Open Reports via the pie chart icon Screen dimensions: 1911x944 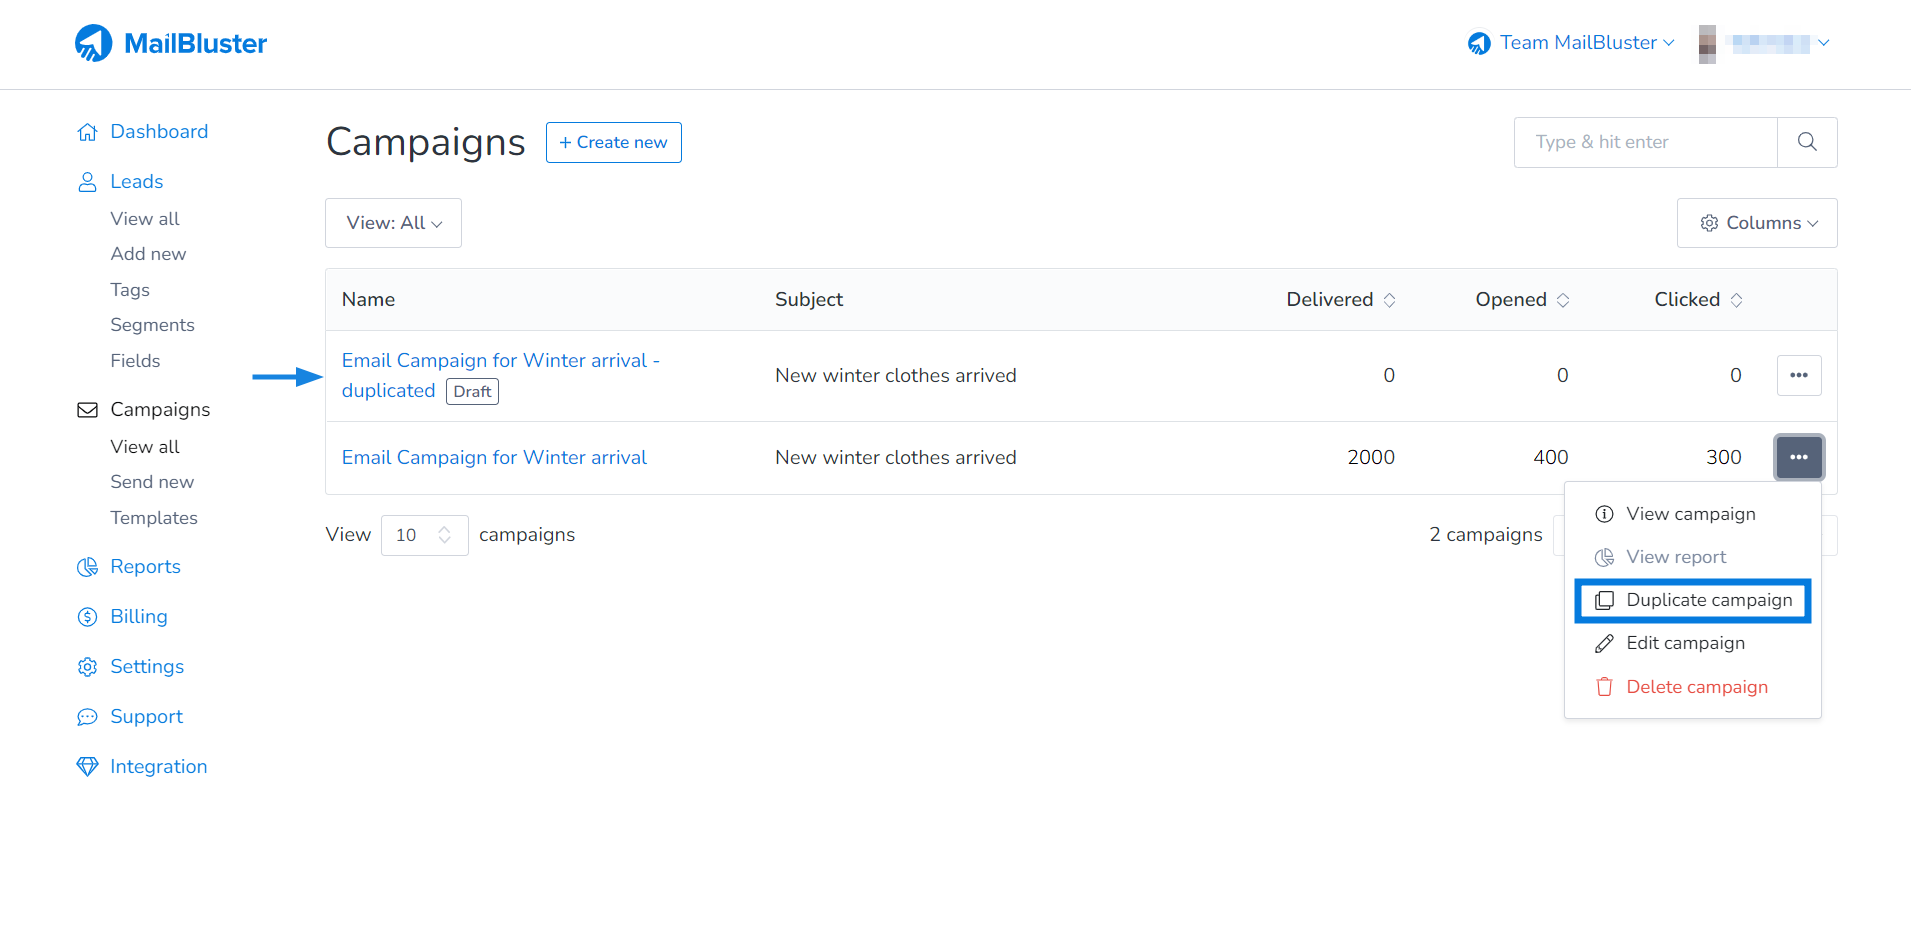pos(88,566)
